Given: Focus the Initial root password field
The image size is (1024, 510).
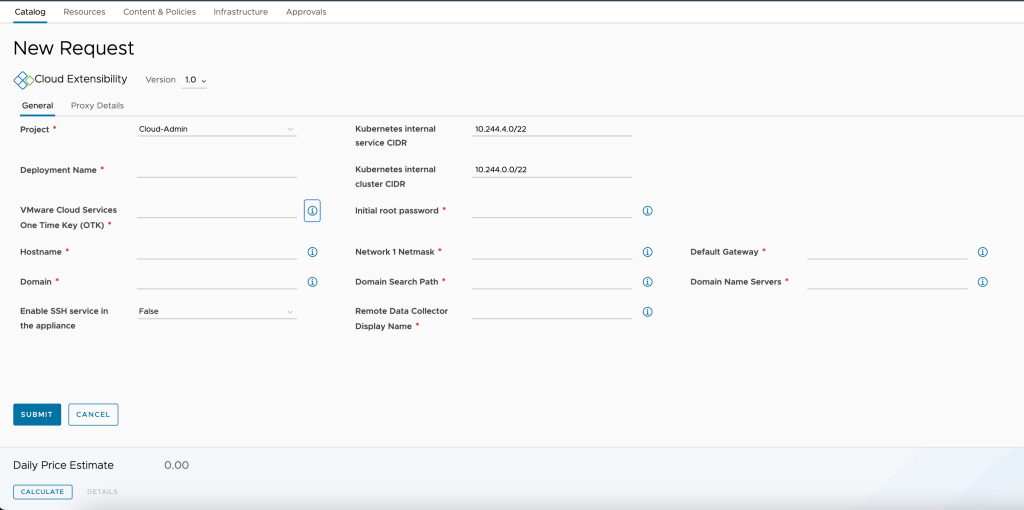Looking at the screenshot, I should [x=552, y=210].
